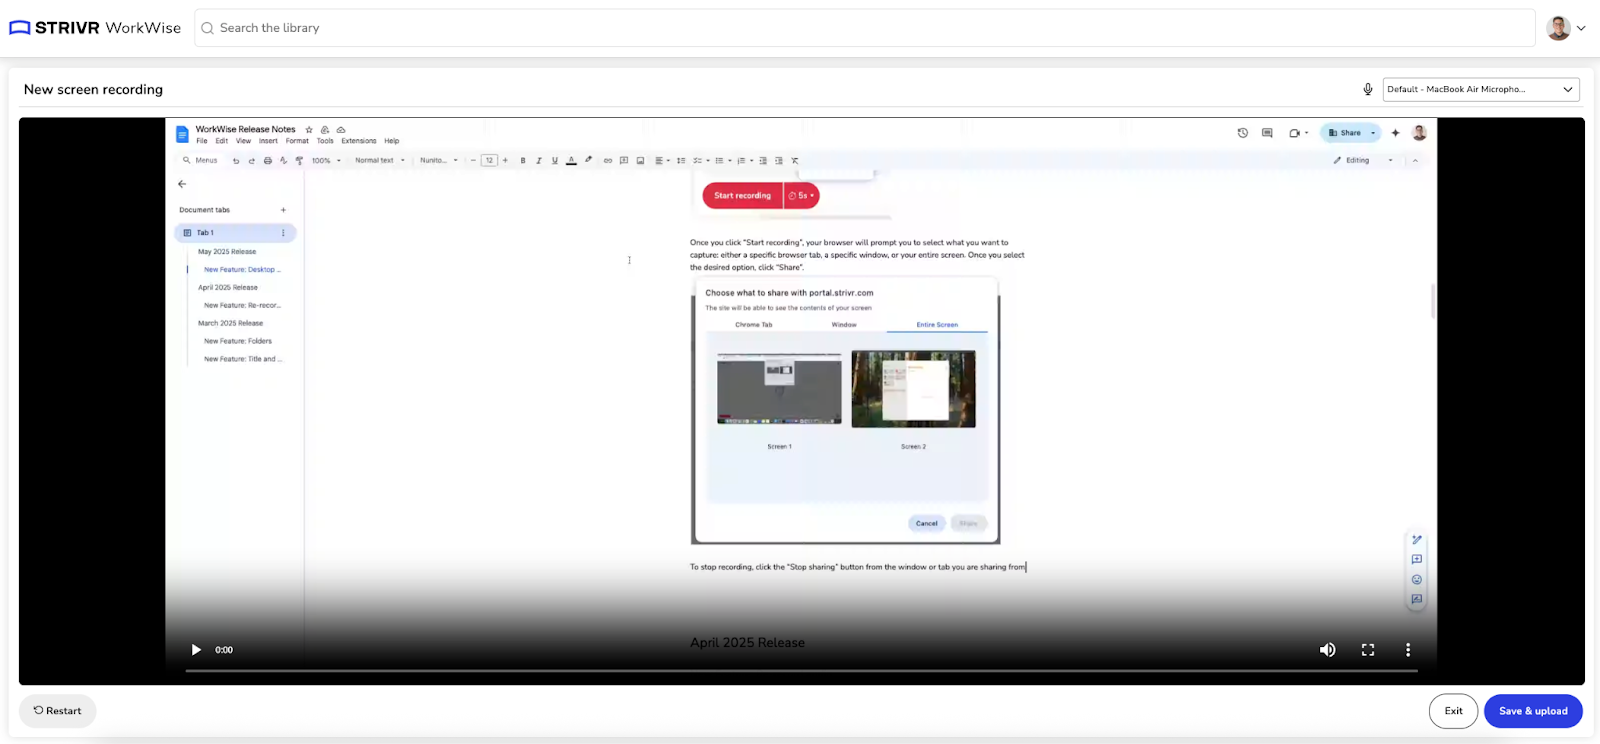Viewport: 1600px width, 744px height.
Task: Exit the new screen recording page
Action: [x=1453, y=711]
